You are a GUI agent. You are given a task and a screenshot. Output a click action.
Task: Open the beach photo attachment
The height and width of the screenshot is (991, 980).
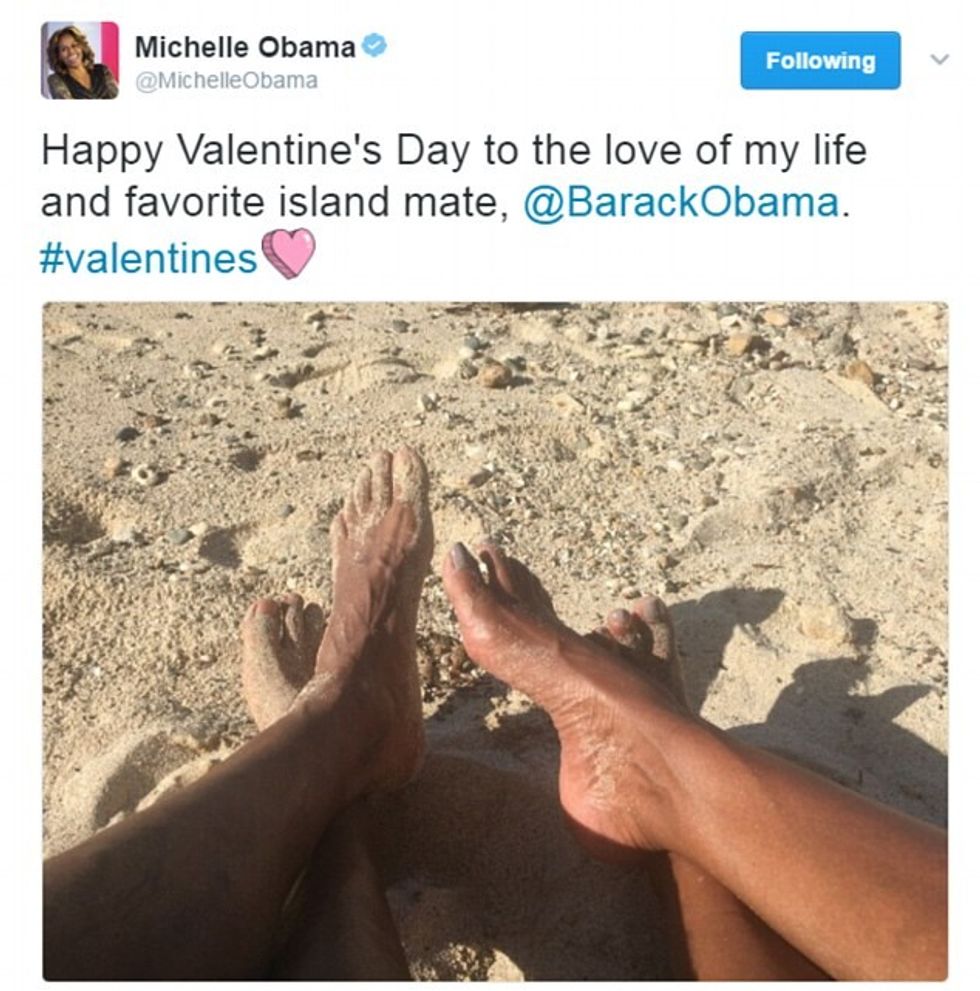pos(495,641)
